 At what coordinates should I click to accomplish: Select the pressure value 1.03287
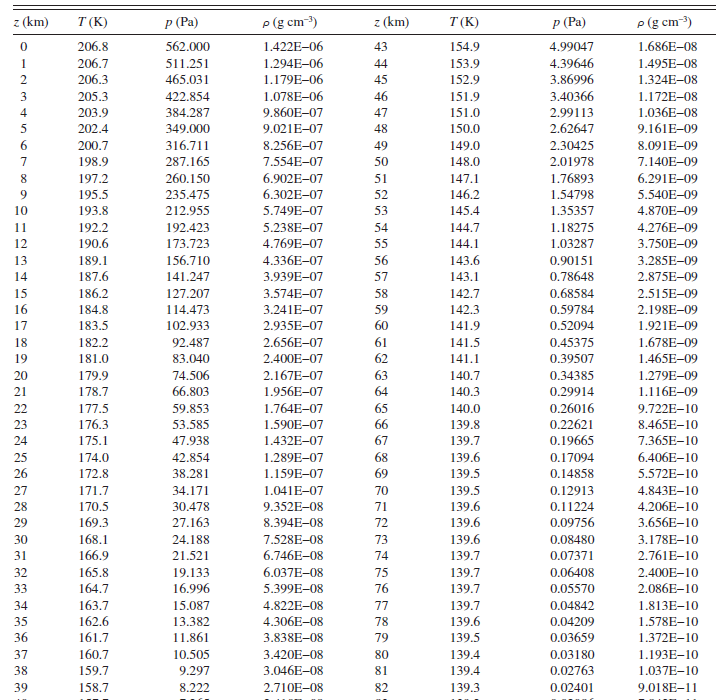coord(571,243)
